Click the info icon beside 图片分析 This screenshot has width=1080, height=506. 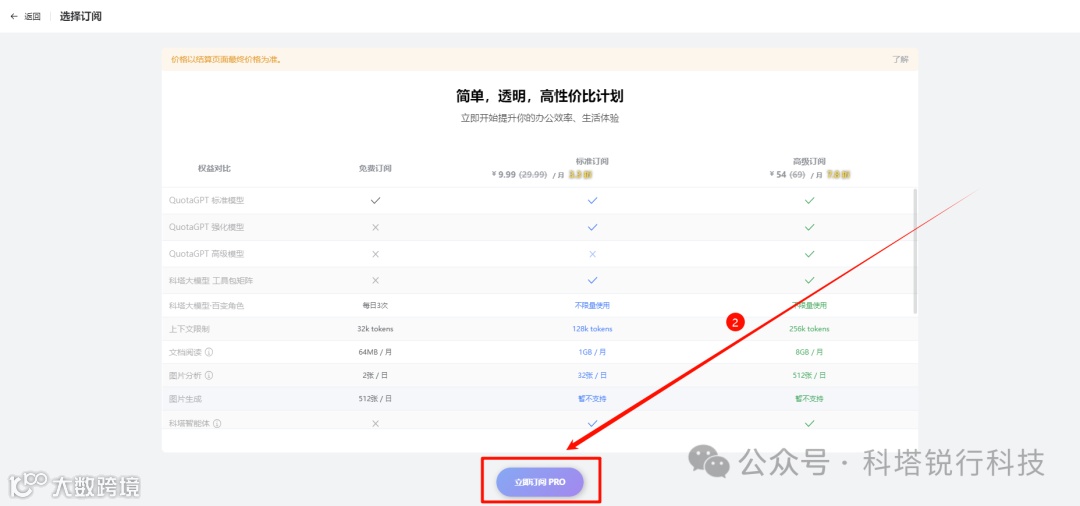click(209, 375)
